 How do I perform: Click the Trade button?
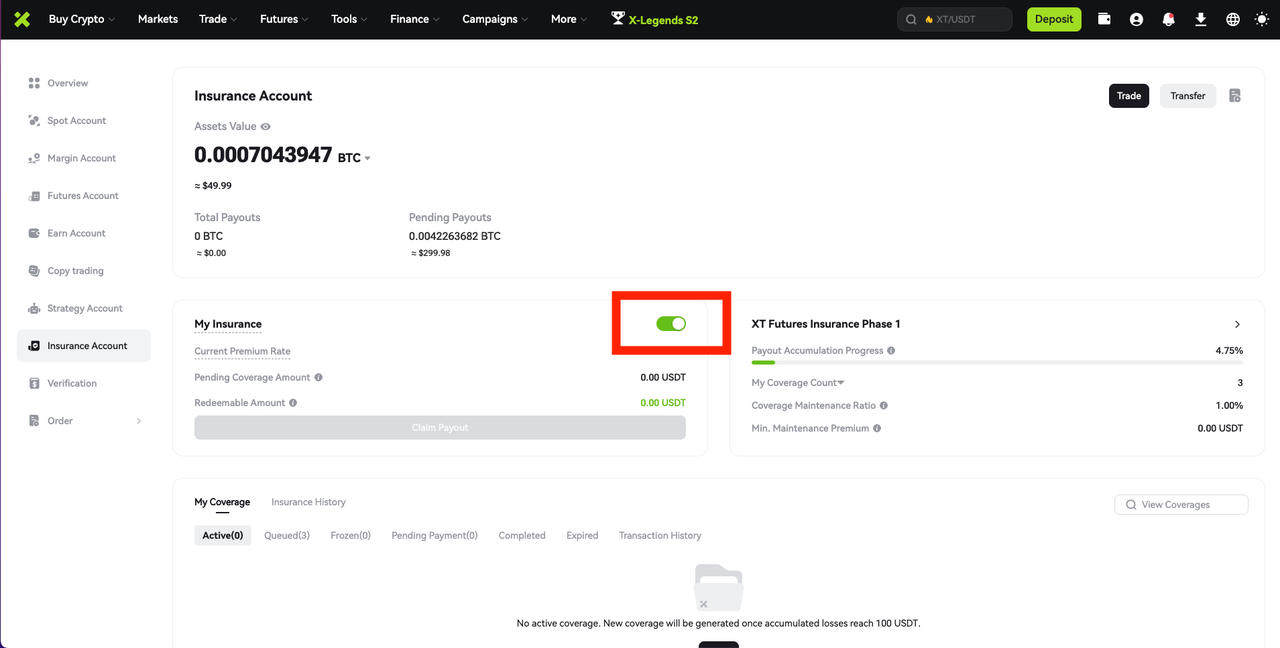tap(1129, 96)
